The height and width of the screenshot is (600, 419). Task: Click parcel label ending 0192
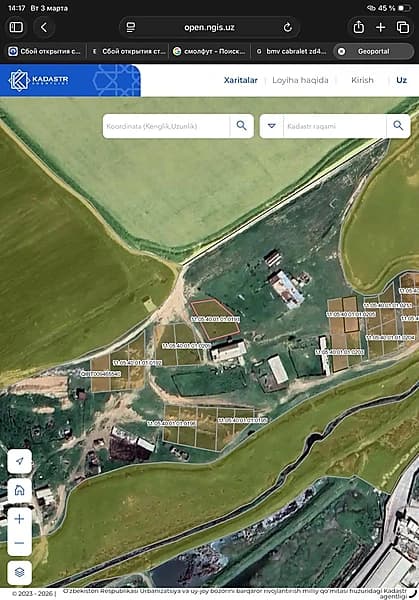[137, 363]
